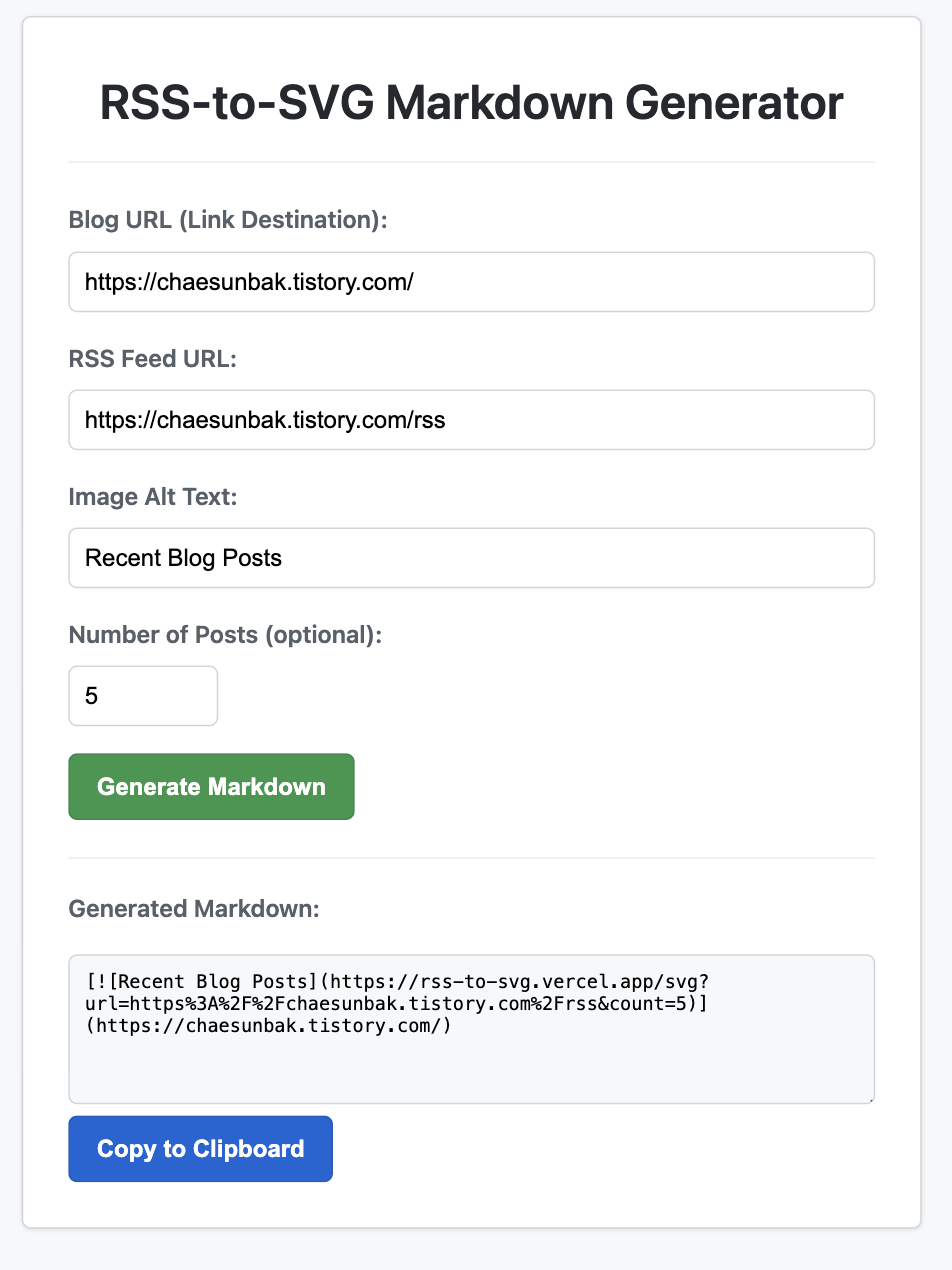Click the divider line beneath the page title
Screen dimensions: 952x1270
point(471,162)
